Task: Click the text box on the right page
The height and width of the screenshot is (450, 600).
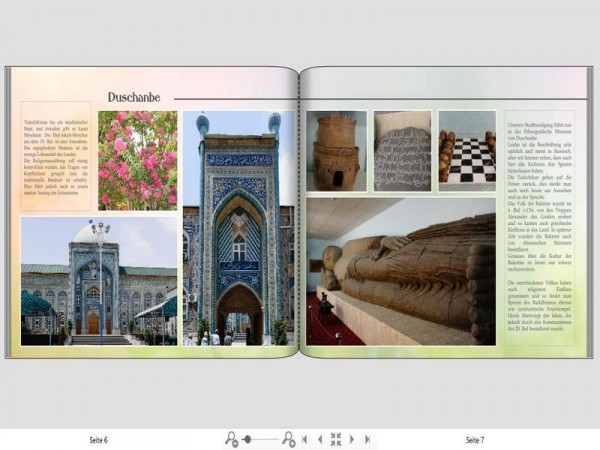Action: [x=540, y=228]
